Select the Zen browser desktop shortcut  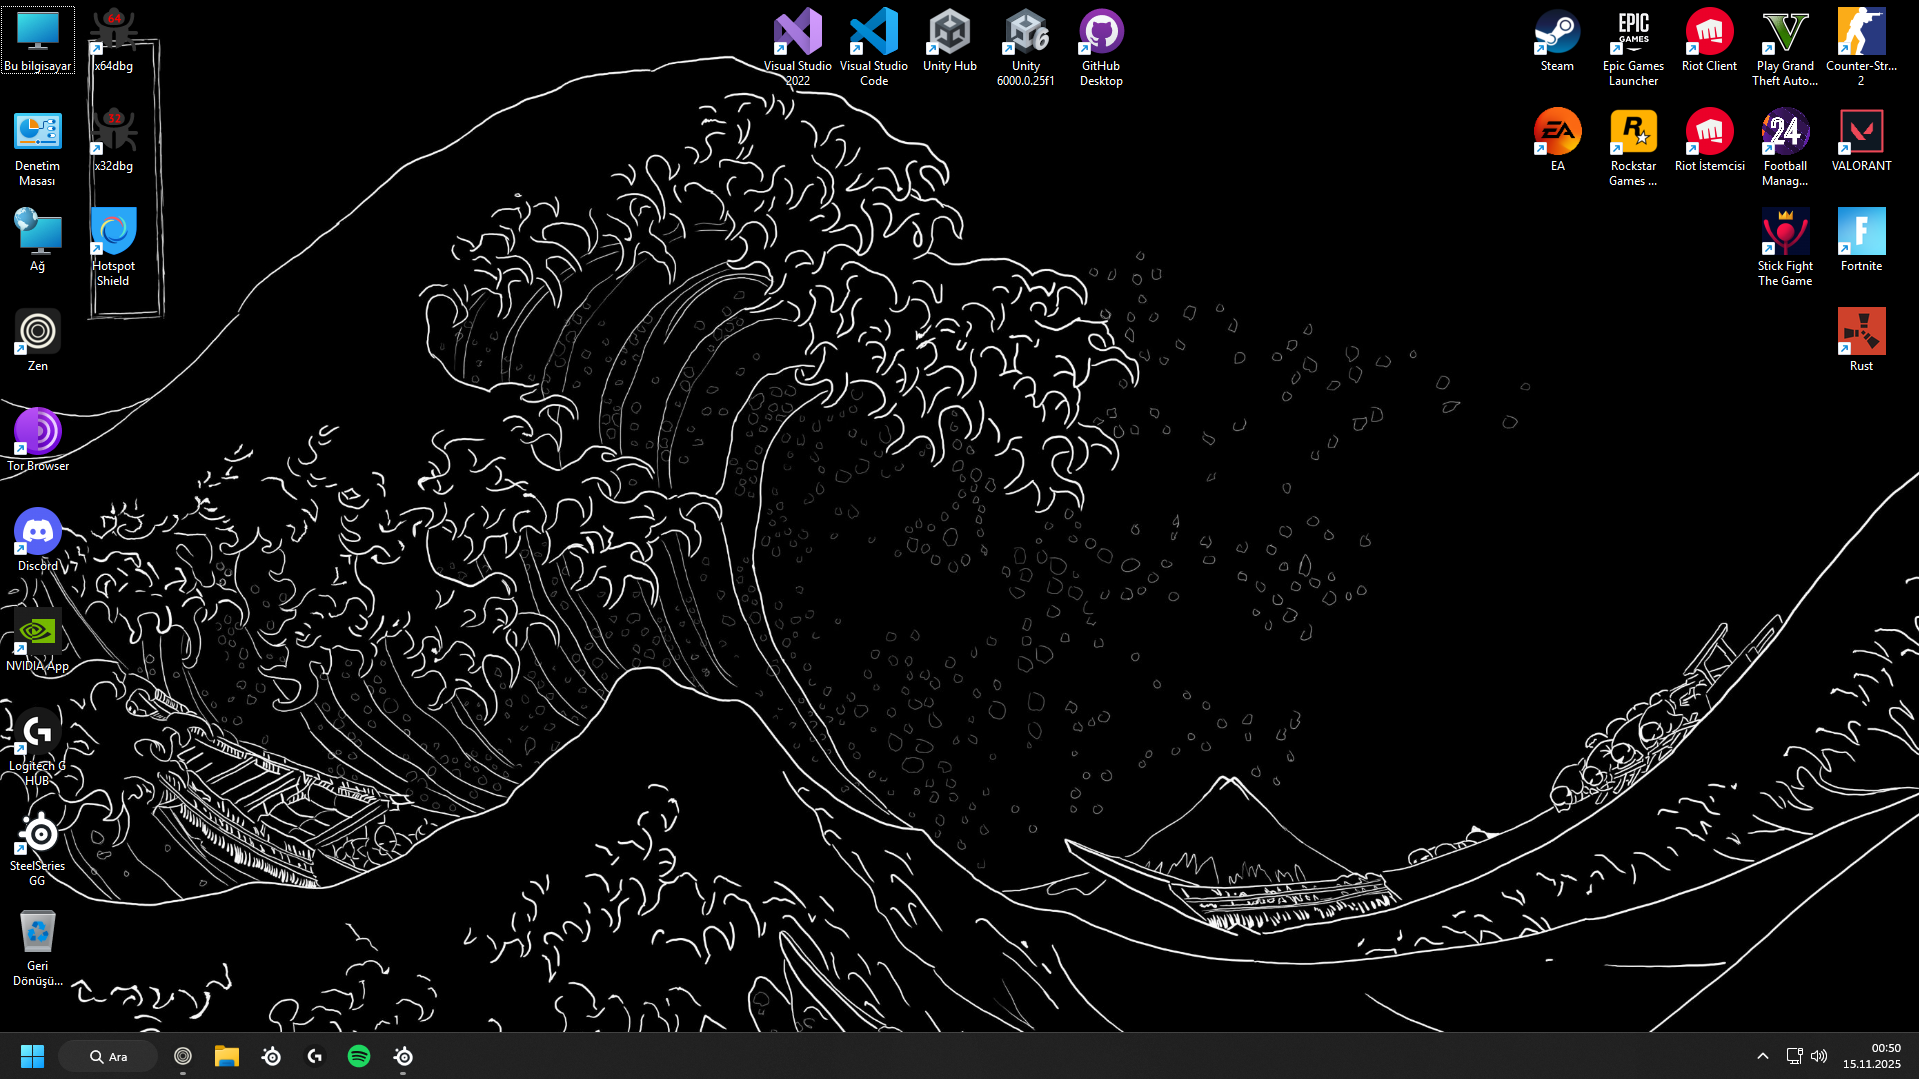(38, 340)
